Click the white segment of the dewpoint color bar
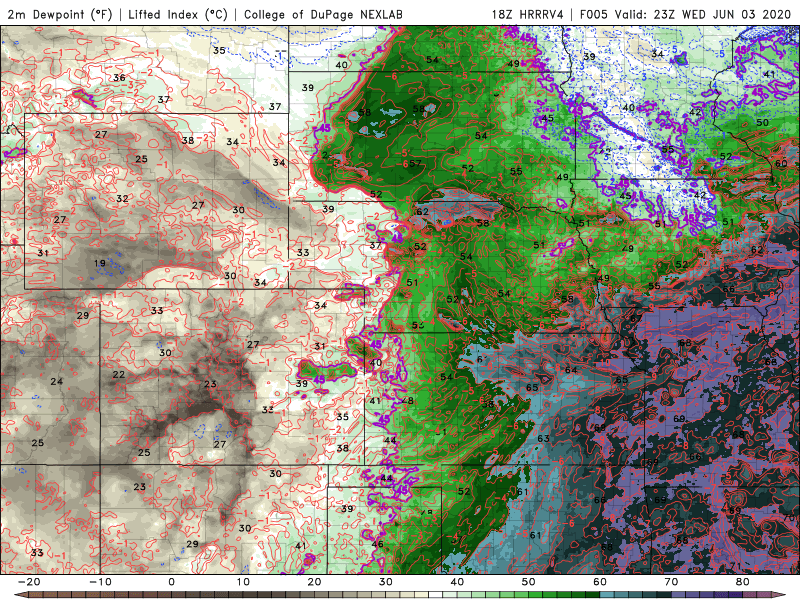This screenshot has height=600, width=800. pos(436,595)
